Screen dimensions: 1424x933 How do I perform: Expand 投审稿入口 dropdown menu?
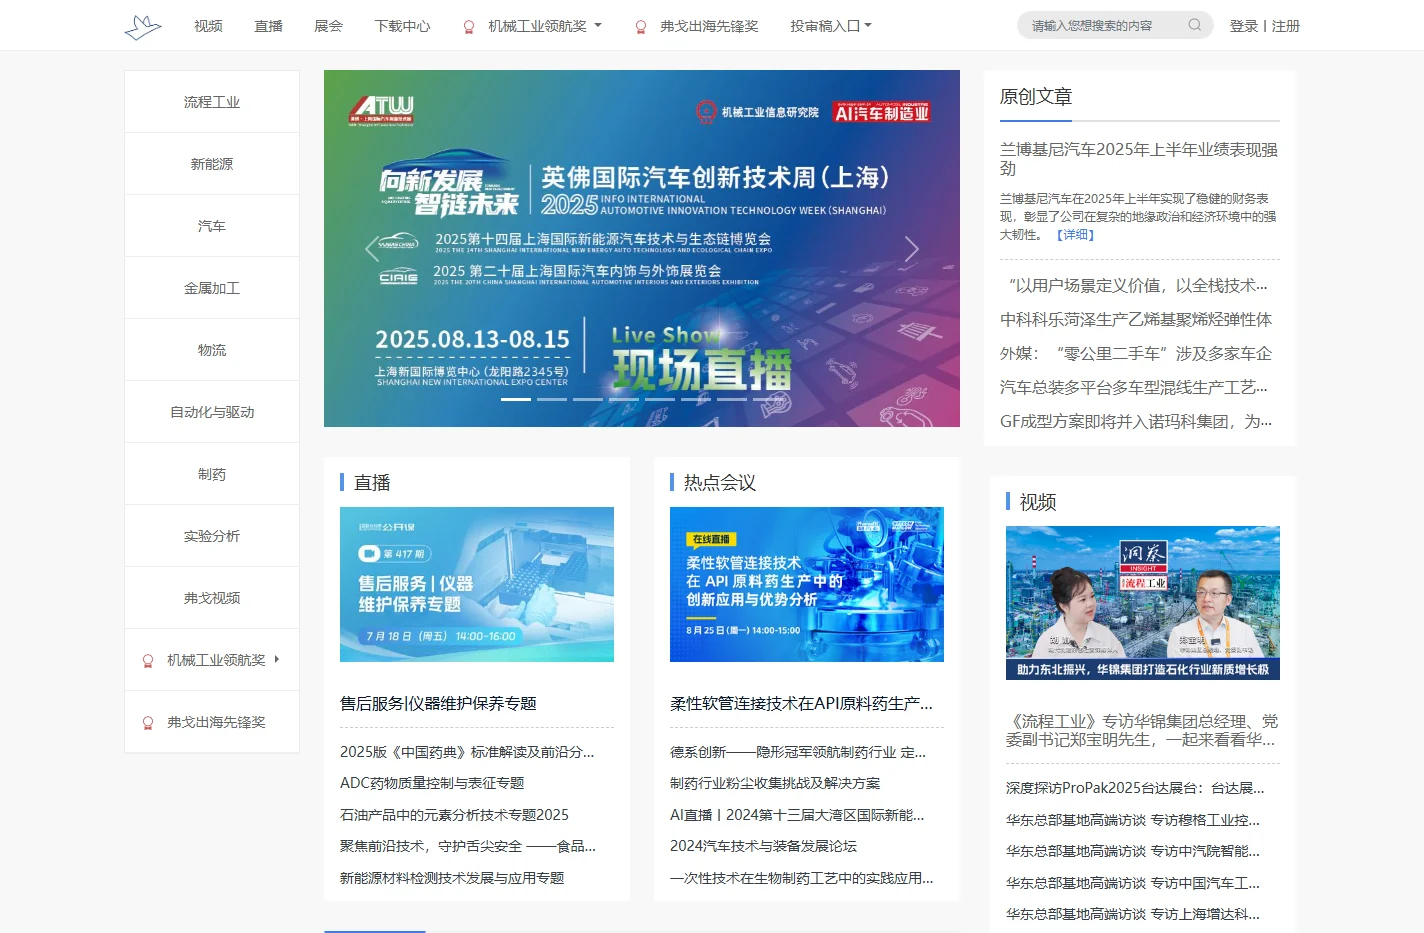tap(868, 26)
